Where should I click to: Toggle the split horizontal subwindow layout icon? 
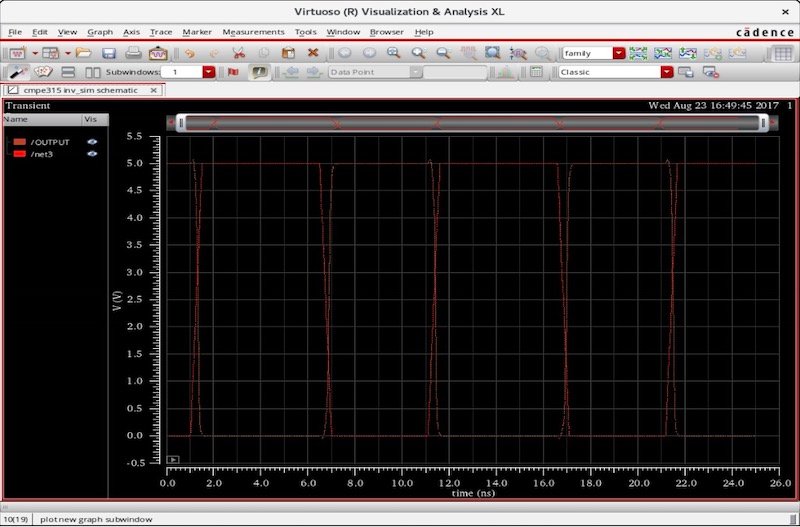click(68, 72)
